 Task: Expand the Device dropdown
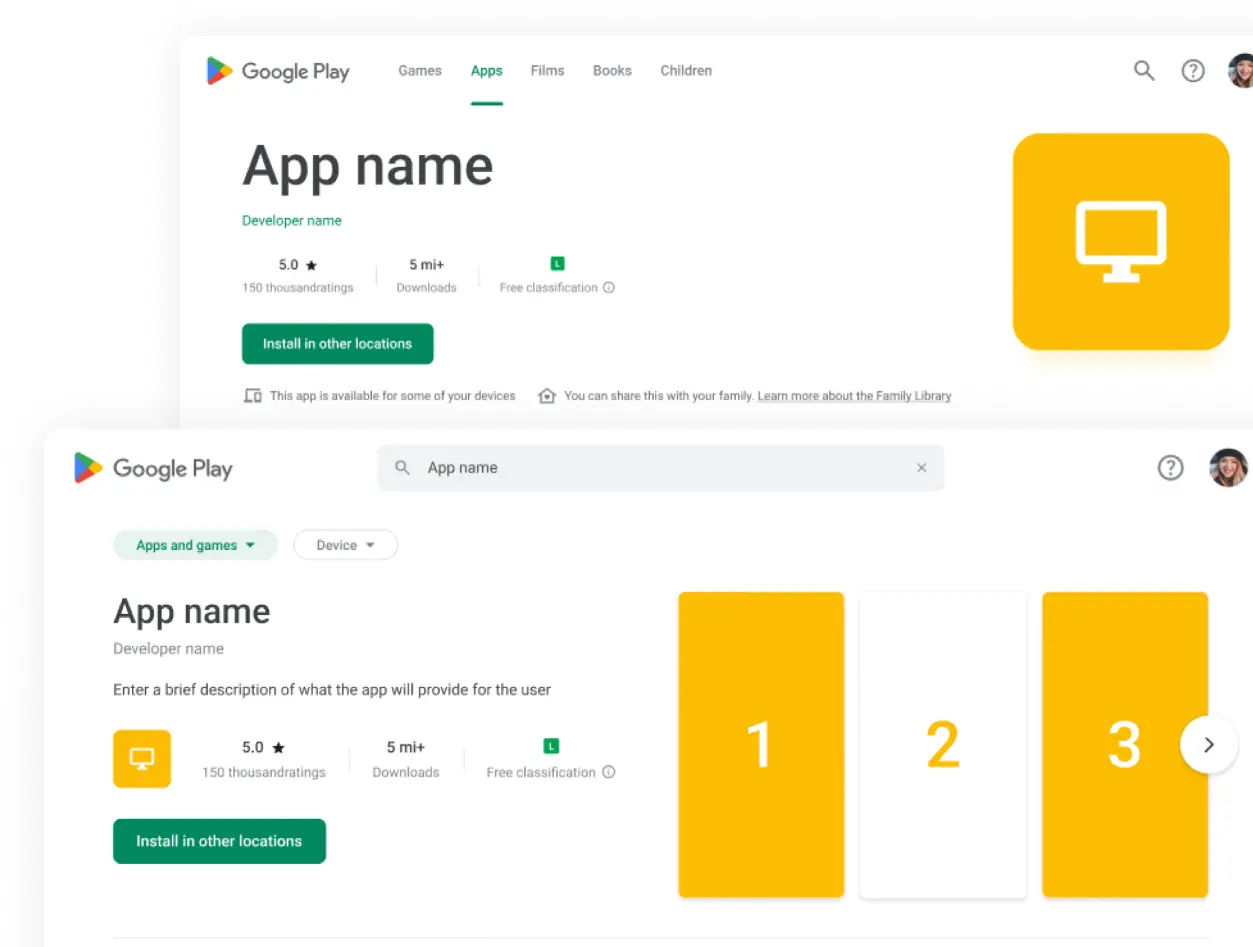point(345,545)
